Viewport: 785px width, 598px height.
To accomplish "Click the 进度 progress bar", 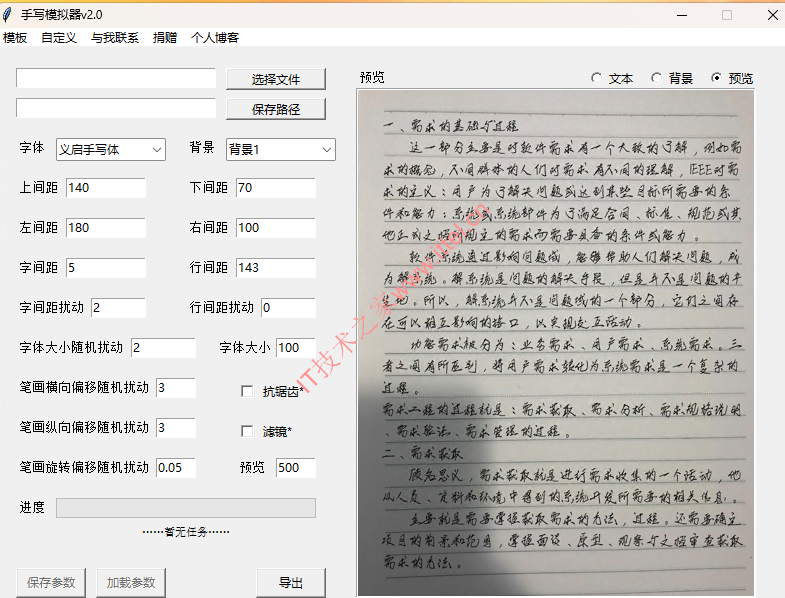I will tap(186, 508).
